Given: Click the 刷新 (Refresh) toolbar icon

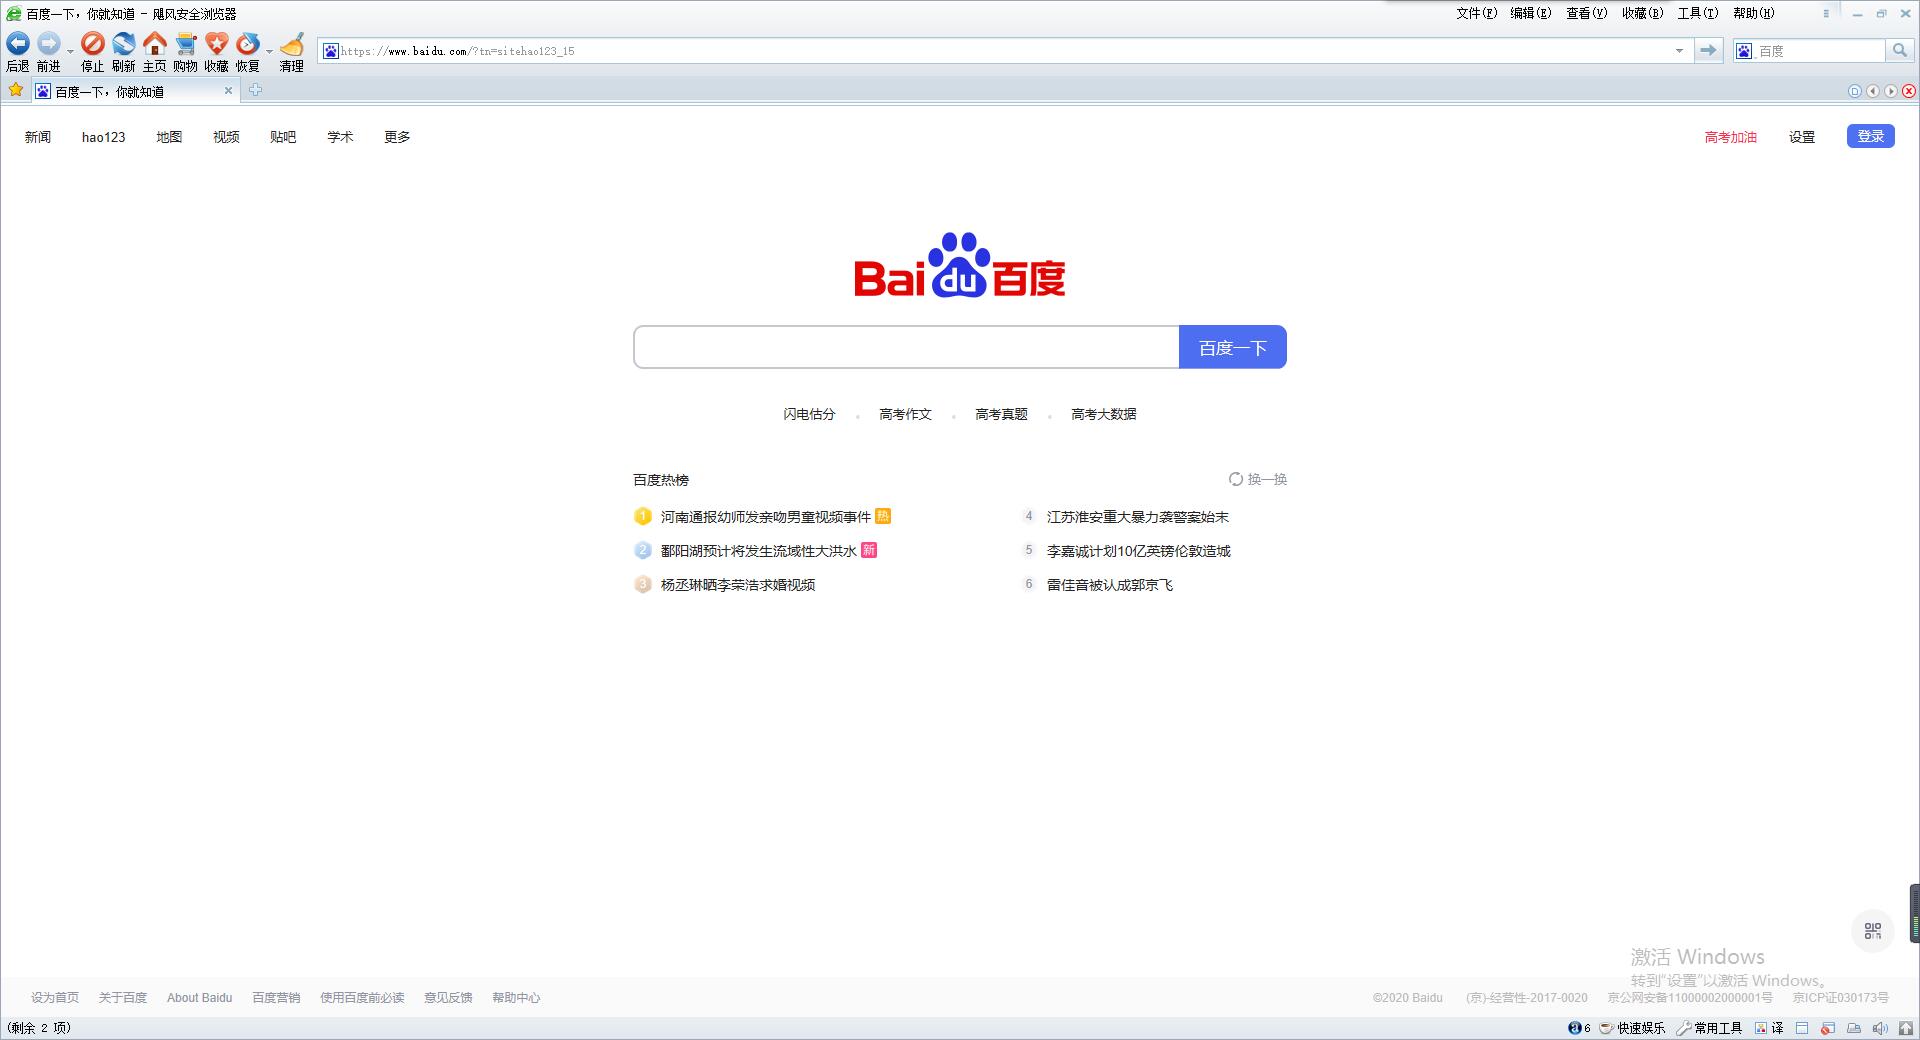Looking at the screenshot, I should tap(124, 44).
